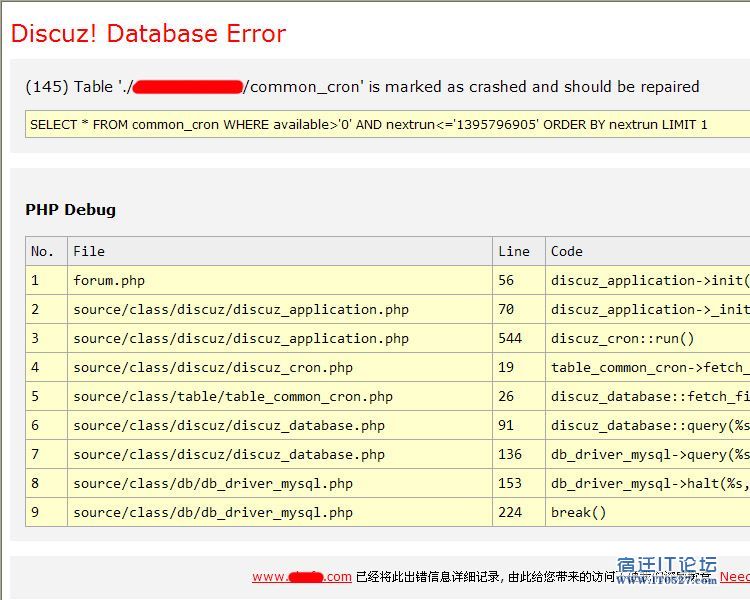The height and width of the screenshot is (600, 750).
Task: Click db_driver_mysql.php cell in row 9
Action: tap(280, 512)
